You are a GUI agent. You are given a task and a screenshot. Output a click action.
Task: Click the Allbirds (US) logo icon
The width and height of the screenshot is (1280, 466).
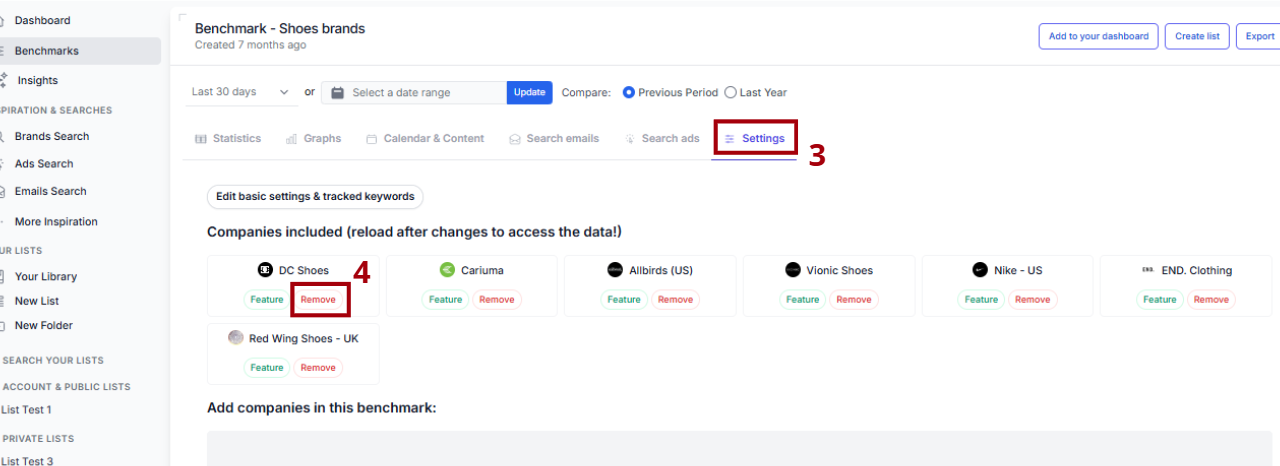[x=615, y=270]
